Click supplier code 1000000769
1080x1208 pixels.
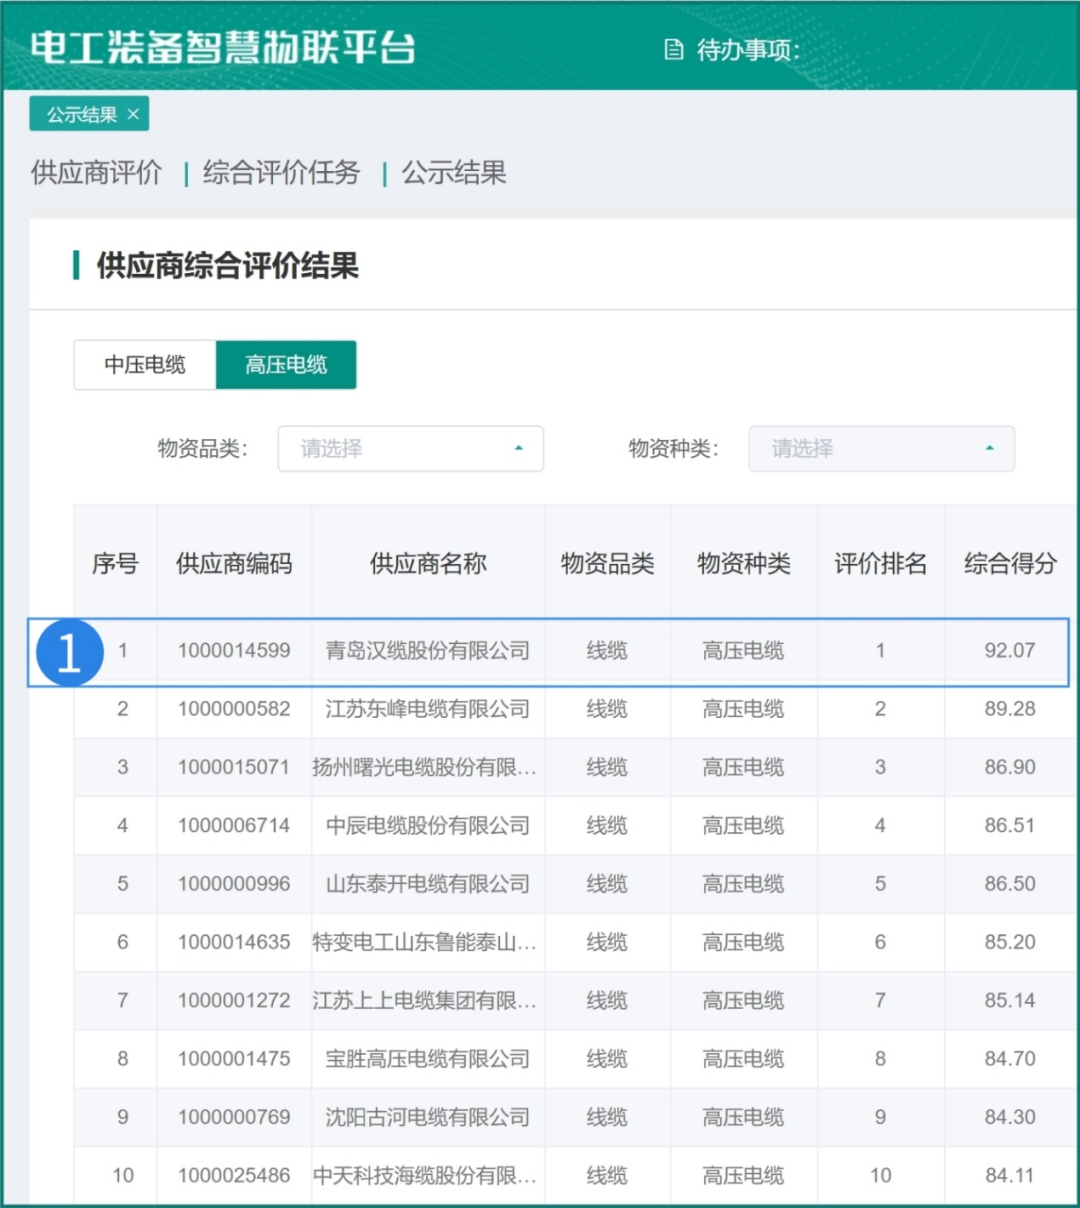(x=234, y=1117)
